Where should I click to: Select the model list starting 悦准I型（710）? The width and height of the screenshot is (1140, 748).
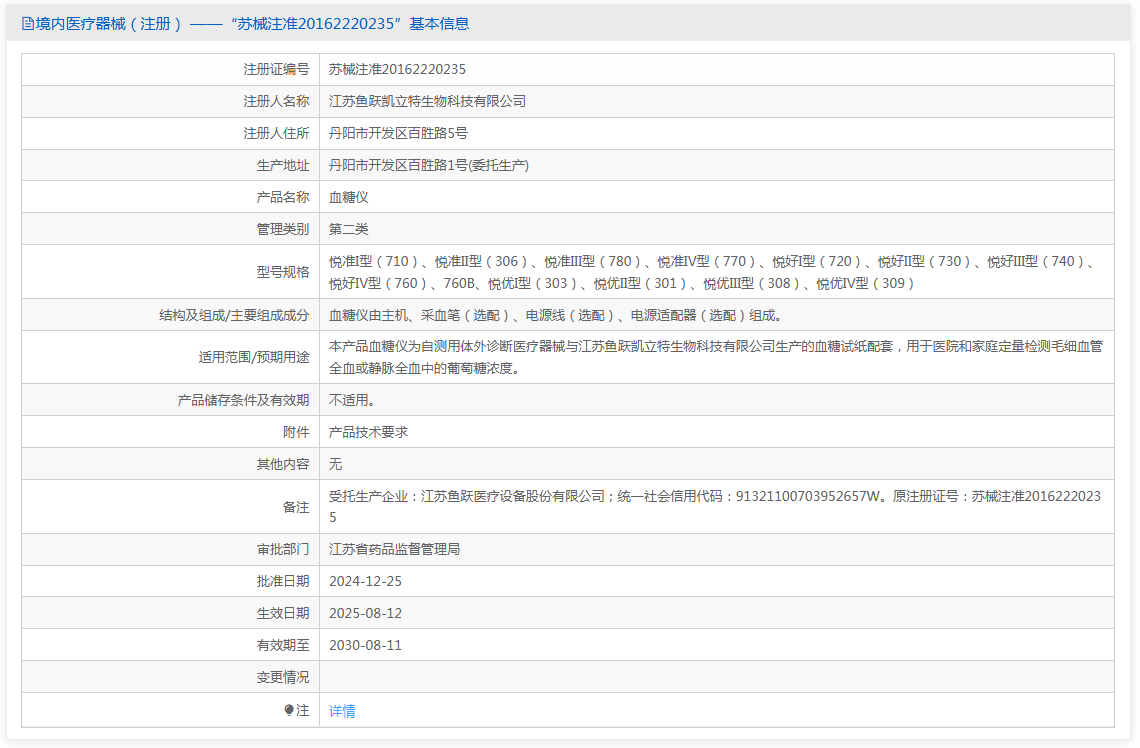click(x=714, y=272)
